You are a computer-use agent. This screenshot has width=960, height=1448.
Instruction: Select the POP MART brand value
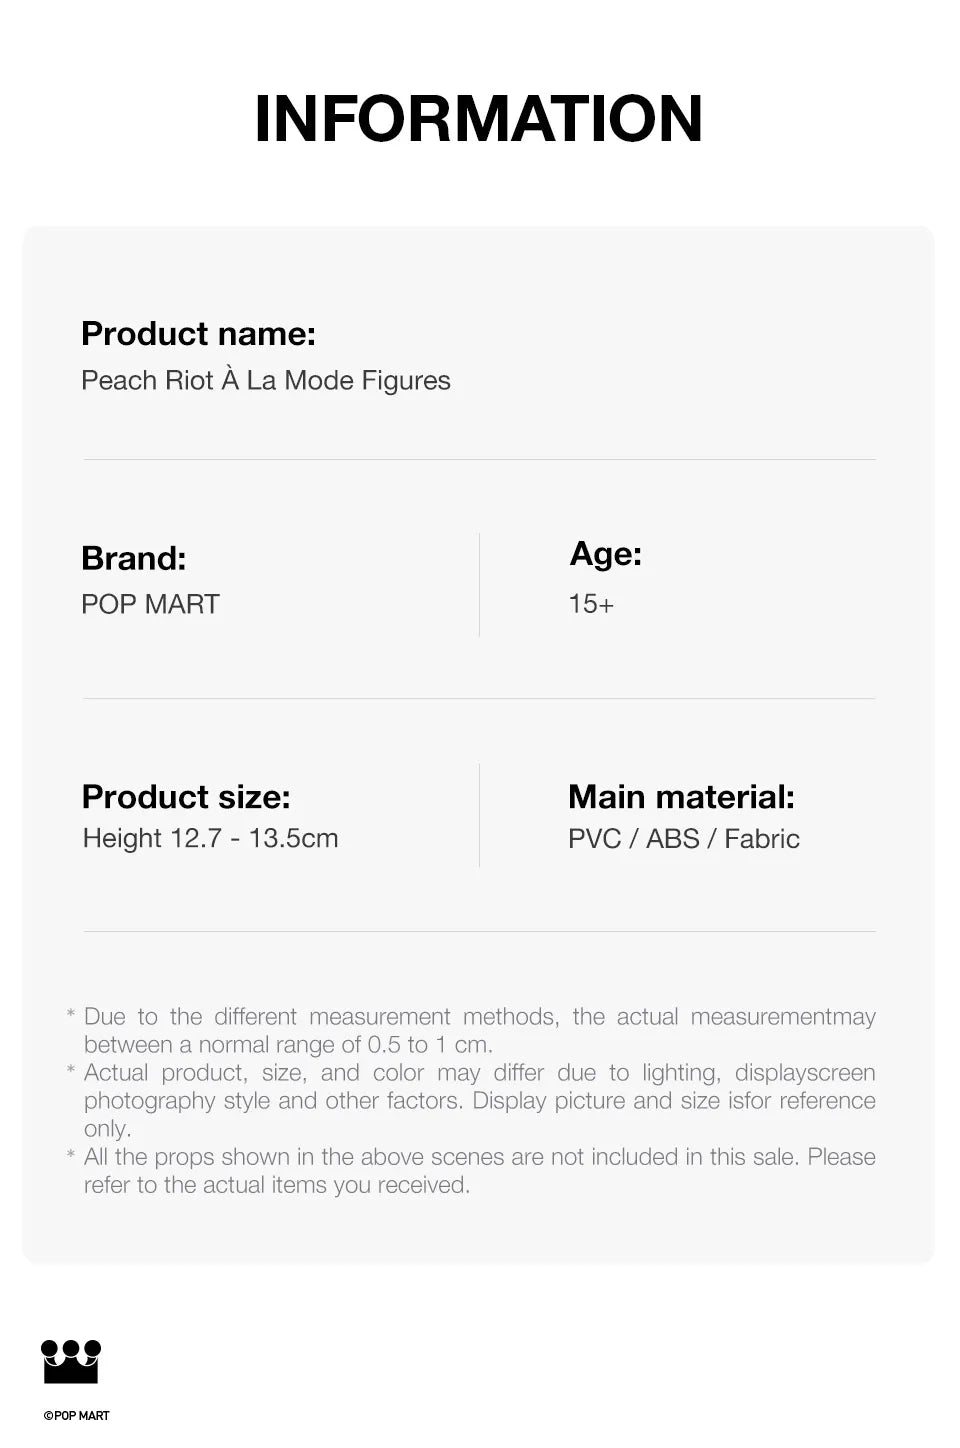[150, 604]
